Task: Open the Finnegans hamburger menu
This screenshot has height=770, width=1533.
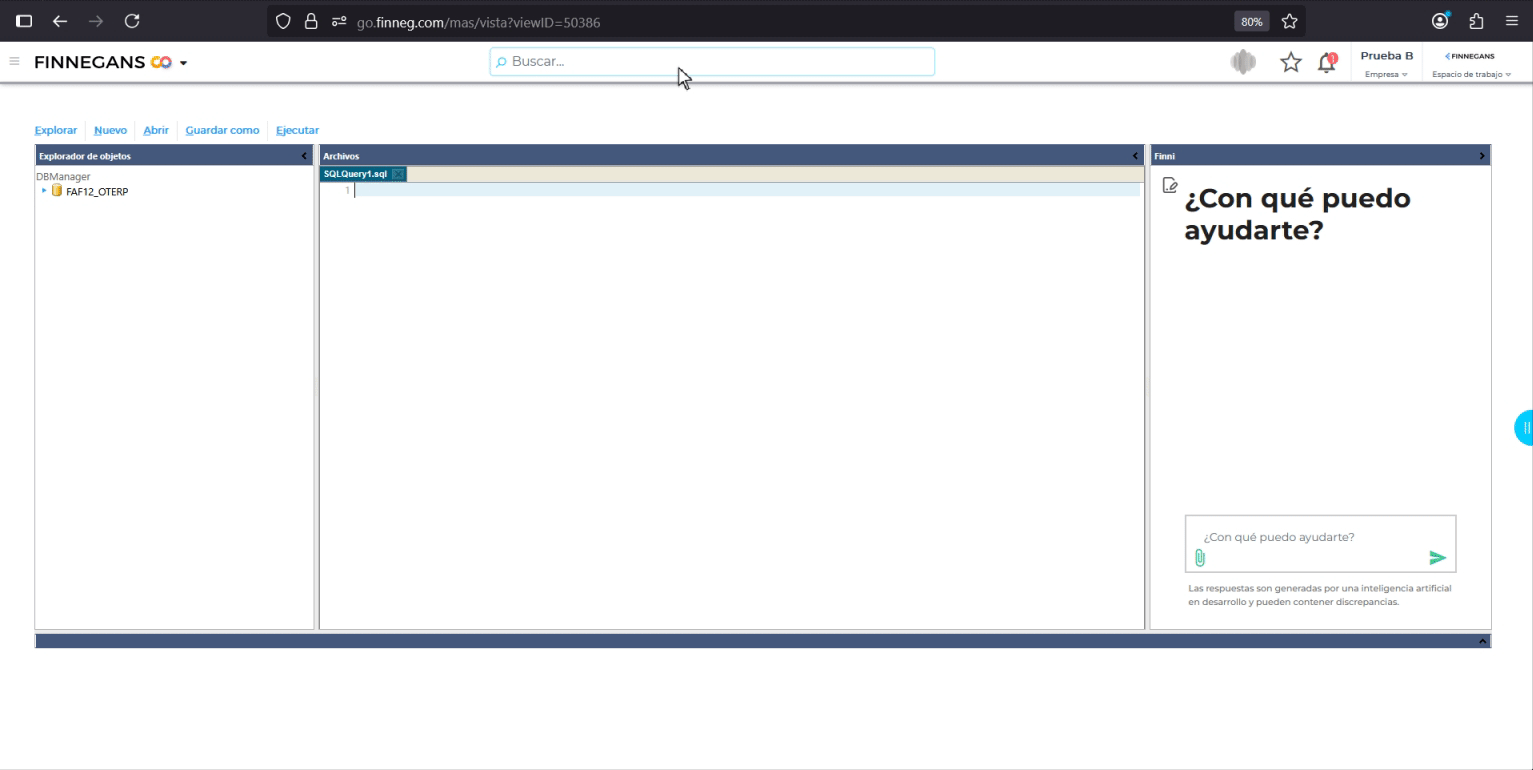Action: (x=14, y=62)
